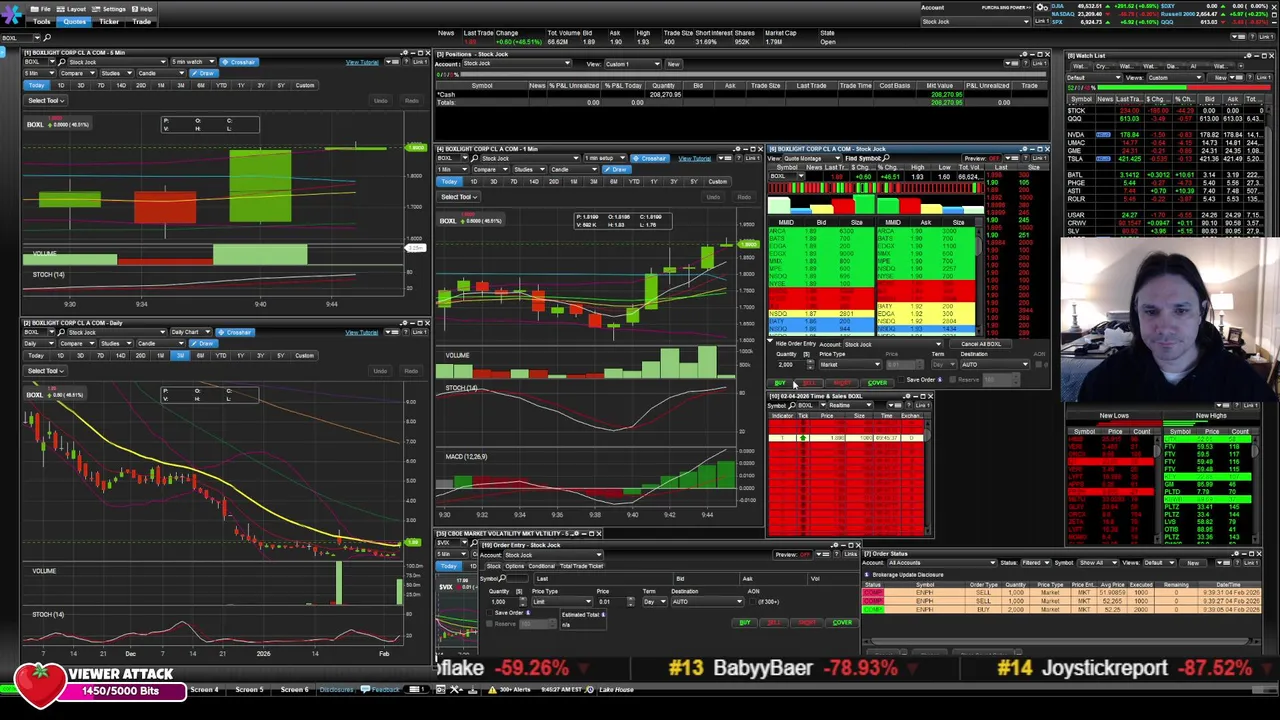
Task: Click symbol search icon in 5 Min chart
Action: (x=61, y=62)
